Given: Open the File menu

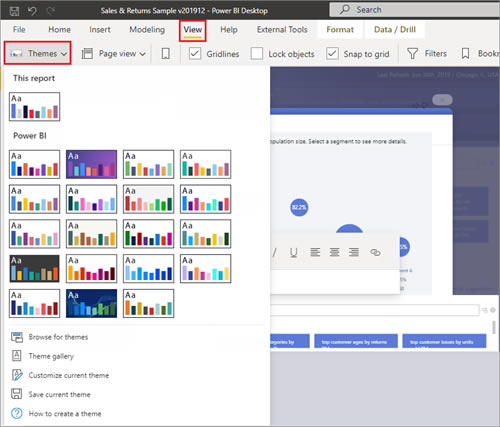Looking at the screenshot, I should (x=19, y=29).
